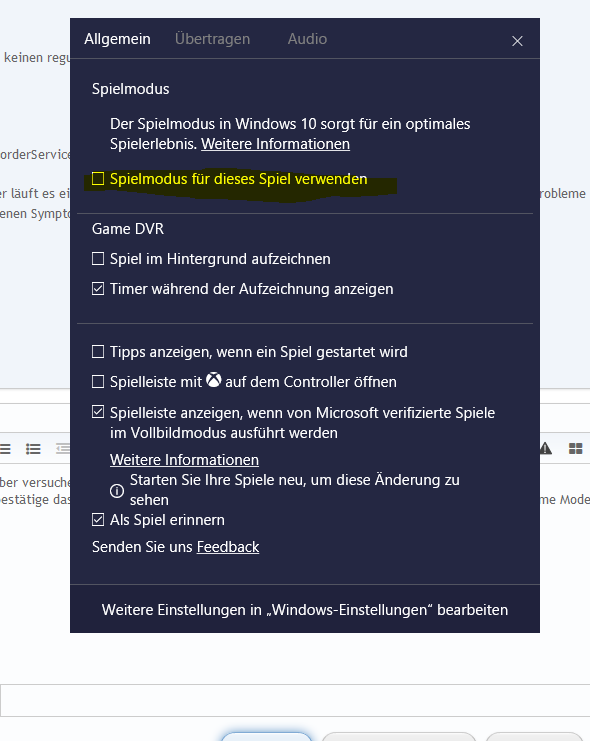This screenshot has height=741, width=590.
Task: Enable Spielmodus für dieses Spiel verwenden
Action: [x=98, y=179]
